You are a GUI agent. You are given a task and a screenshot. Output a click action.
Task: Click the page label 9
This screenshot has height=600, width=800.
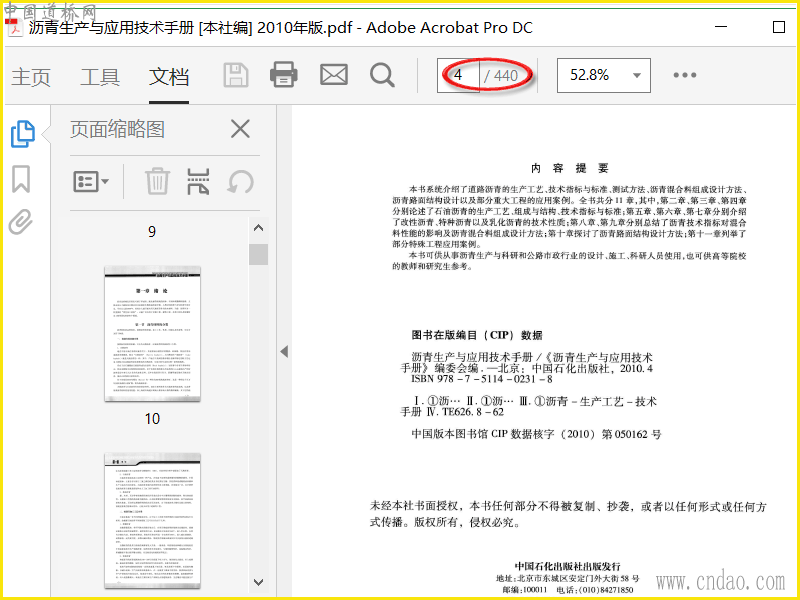pos(152,232)
